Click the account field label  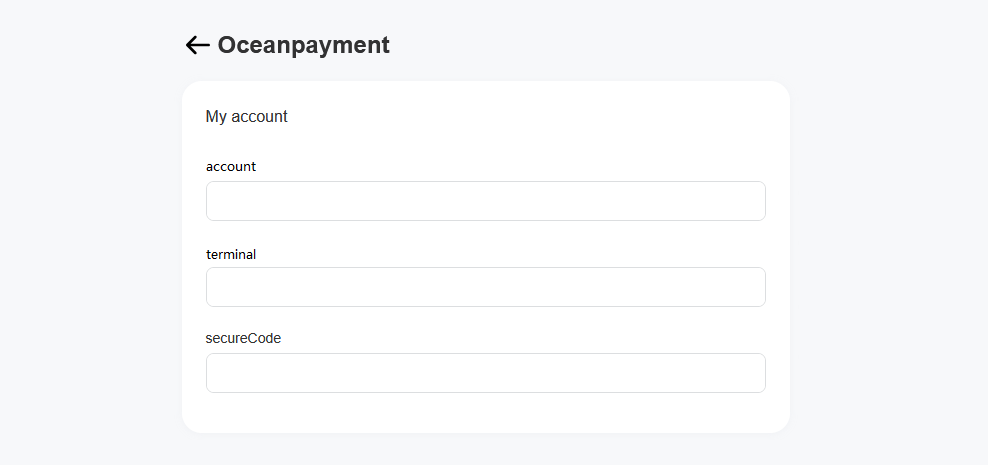pos(231,167)
